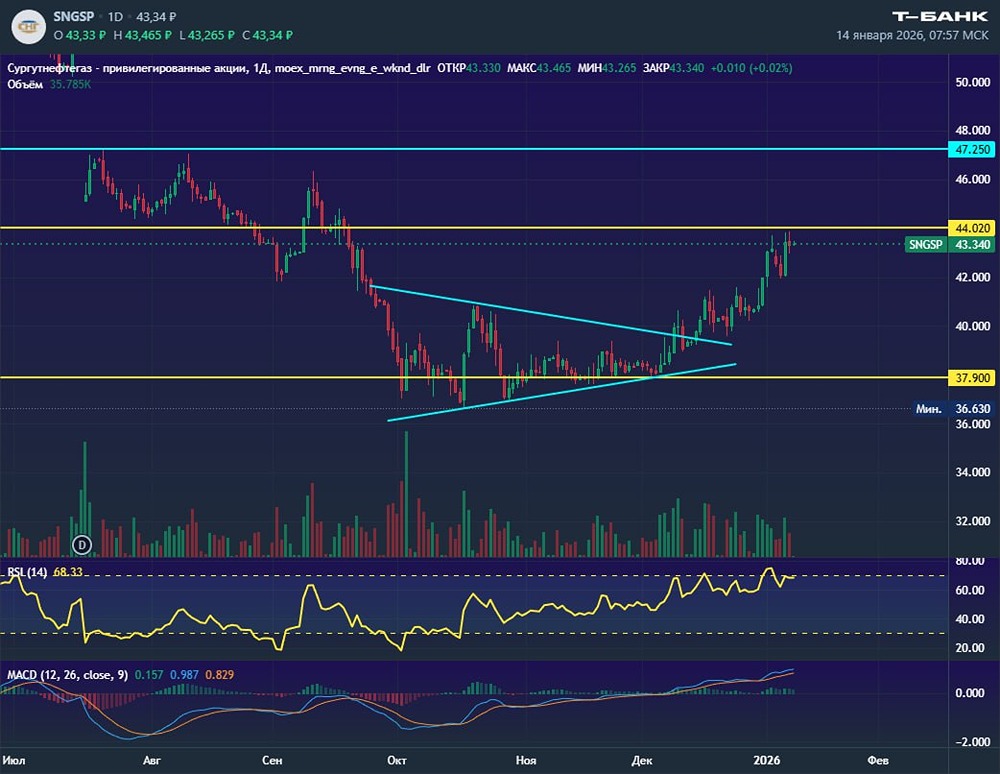Click the 44.020 yellow price level label
Screen dimensions: 1000x774
click(972, 228)
